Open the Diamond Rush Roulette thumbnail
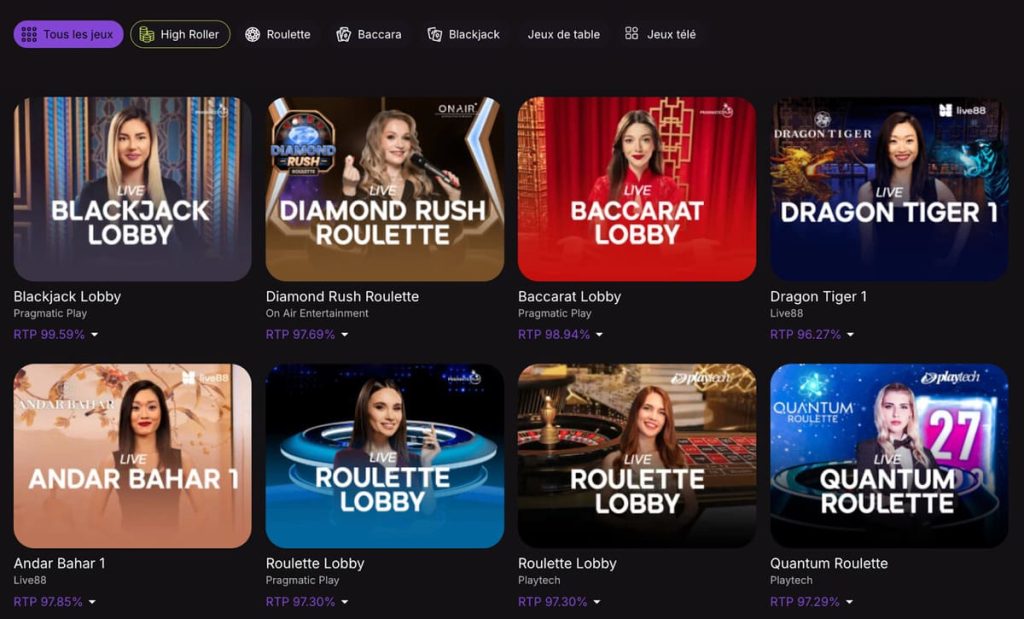Image resolution: width=1024 pixels, height=619 pixels. 385,189
